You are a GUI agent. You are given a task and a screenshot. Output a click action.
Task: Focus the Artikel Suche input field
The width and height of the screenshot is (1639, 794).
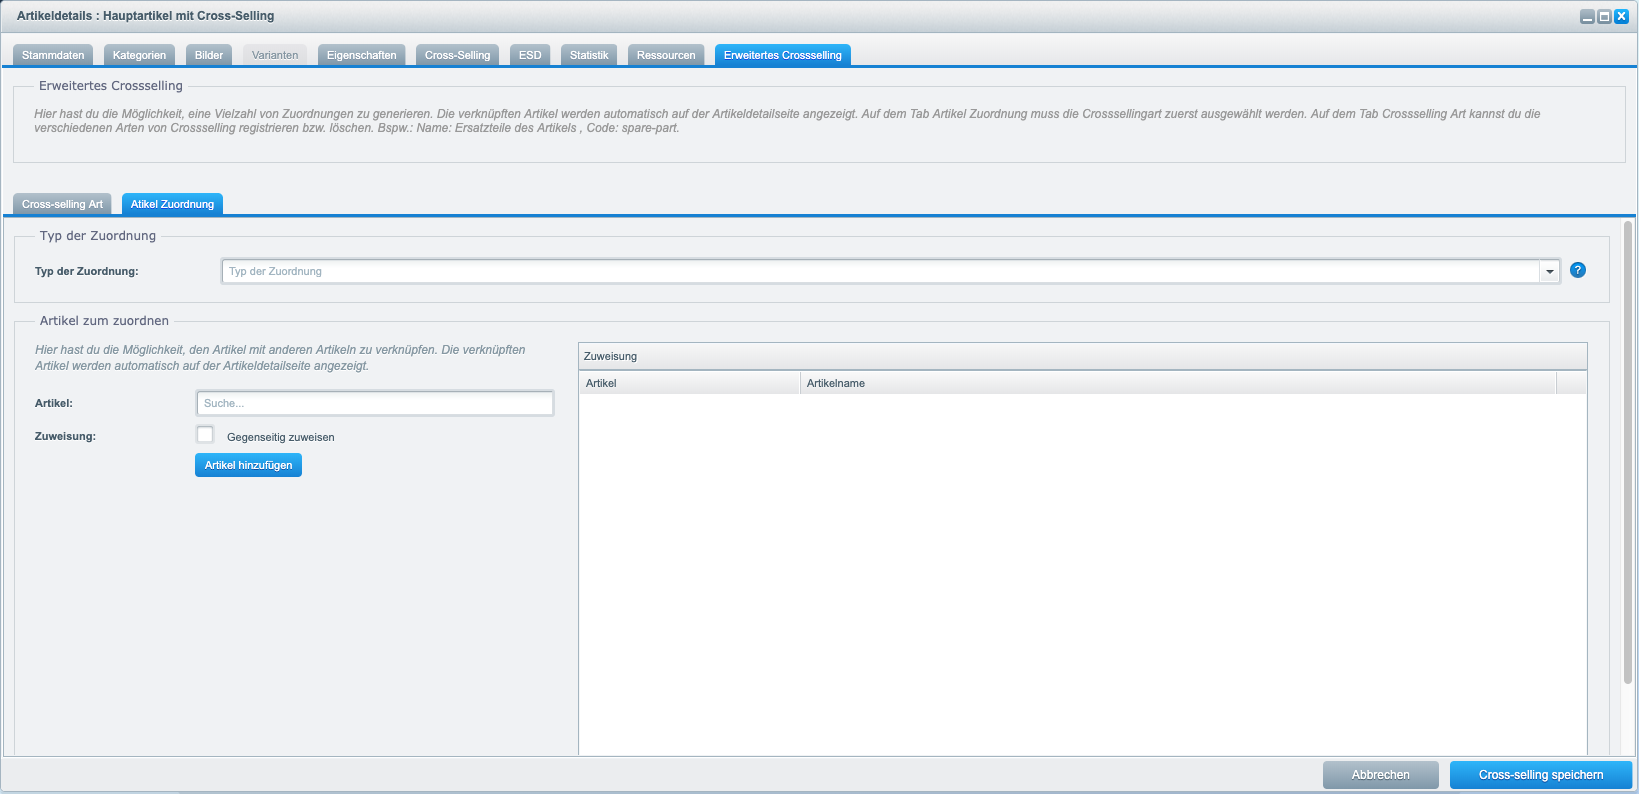pyautogui.click(x=375, y=403)
